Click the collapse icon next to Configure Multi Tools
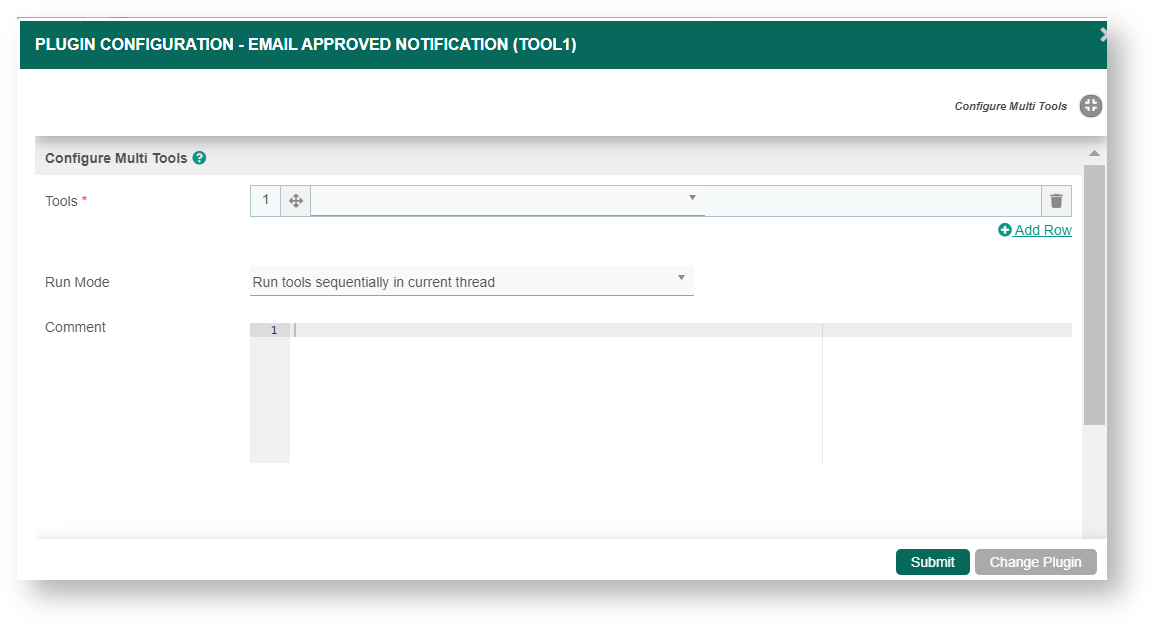1155x628 pixels. point(1091,106)
